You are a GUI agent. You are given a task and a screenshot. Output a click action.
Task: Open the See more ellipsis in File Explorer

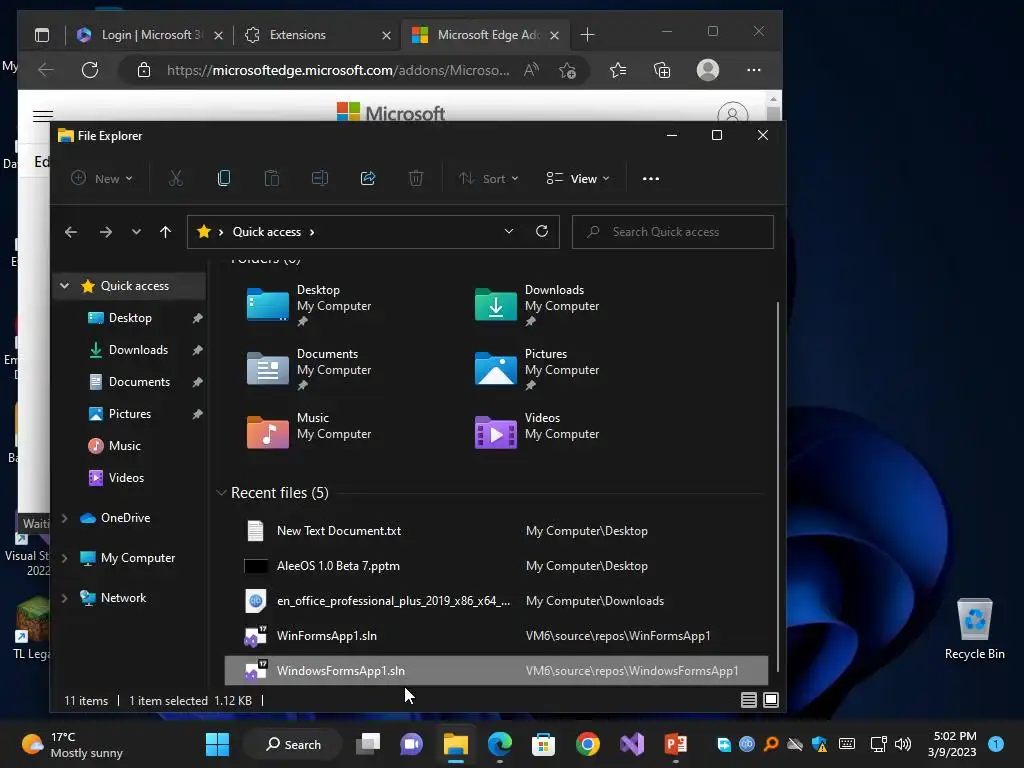(x=650, y=179)
